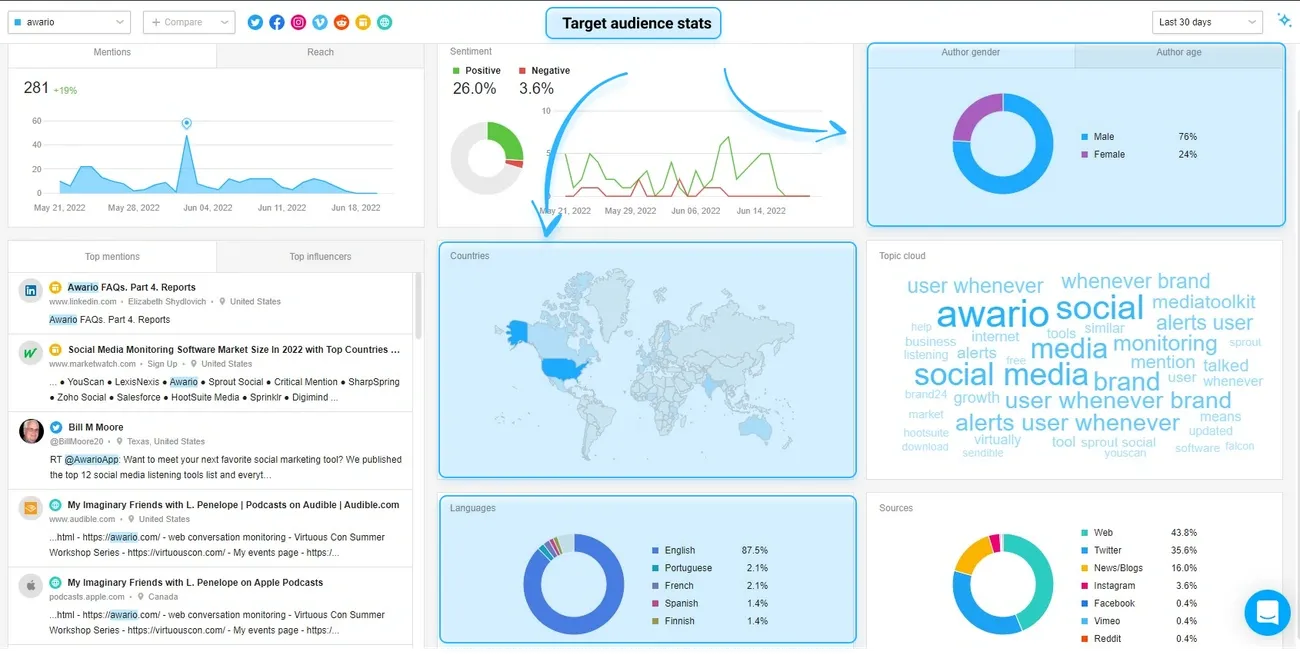Toggle the Vimeo source filter icon
Screen dimensions: 1300x655
[x=320, y=22]
